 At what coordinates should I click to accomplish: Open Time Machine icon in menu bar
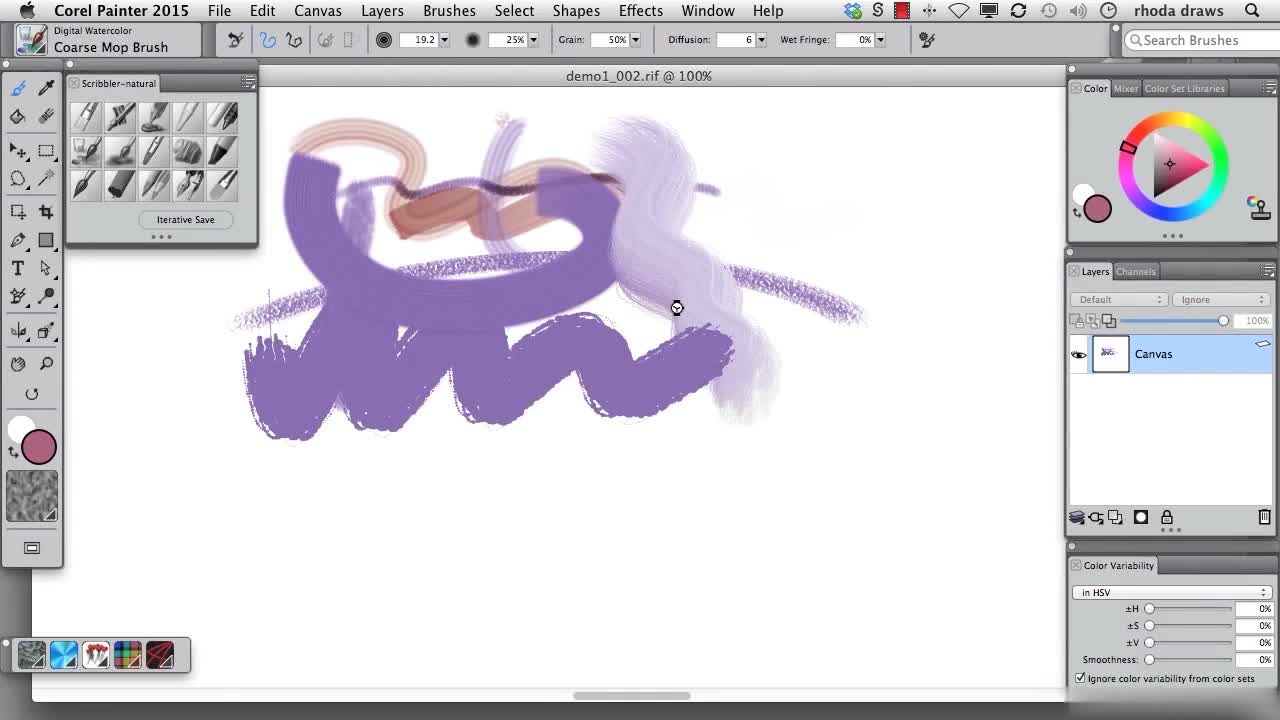[x=1048, y=11]
